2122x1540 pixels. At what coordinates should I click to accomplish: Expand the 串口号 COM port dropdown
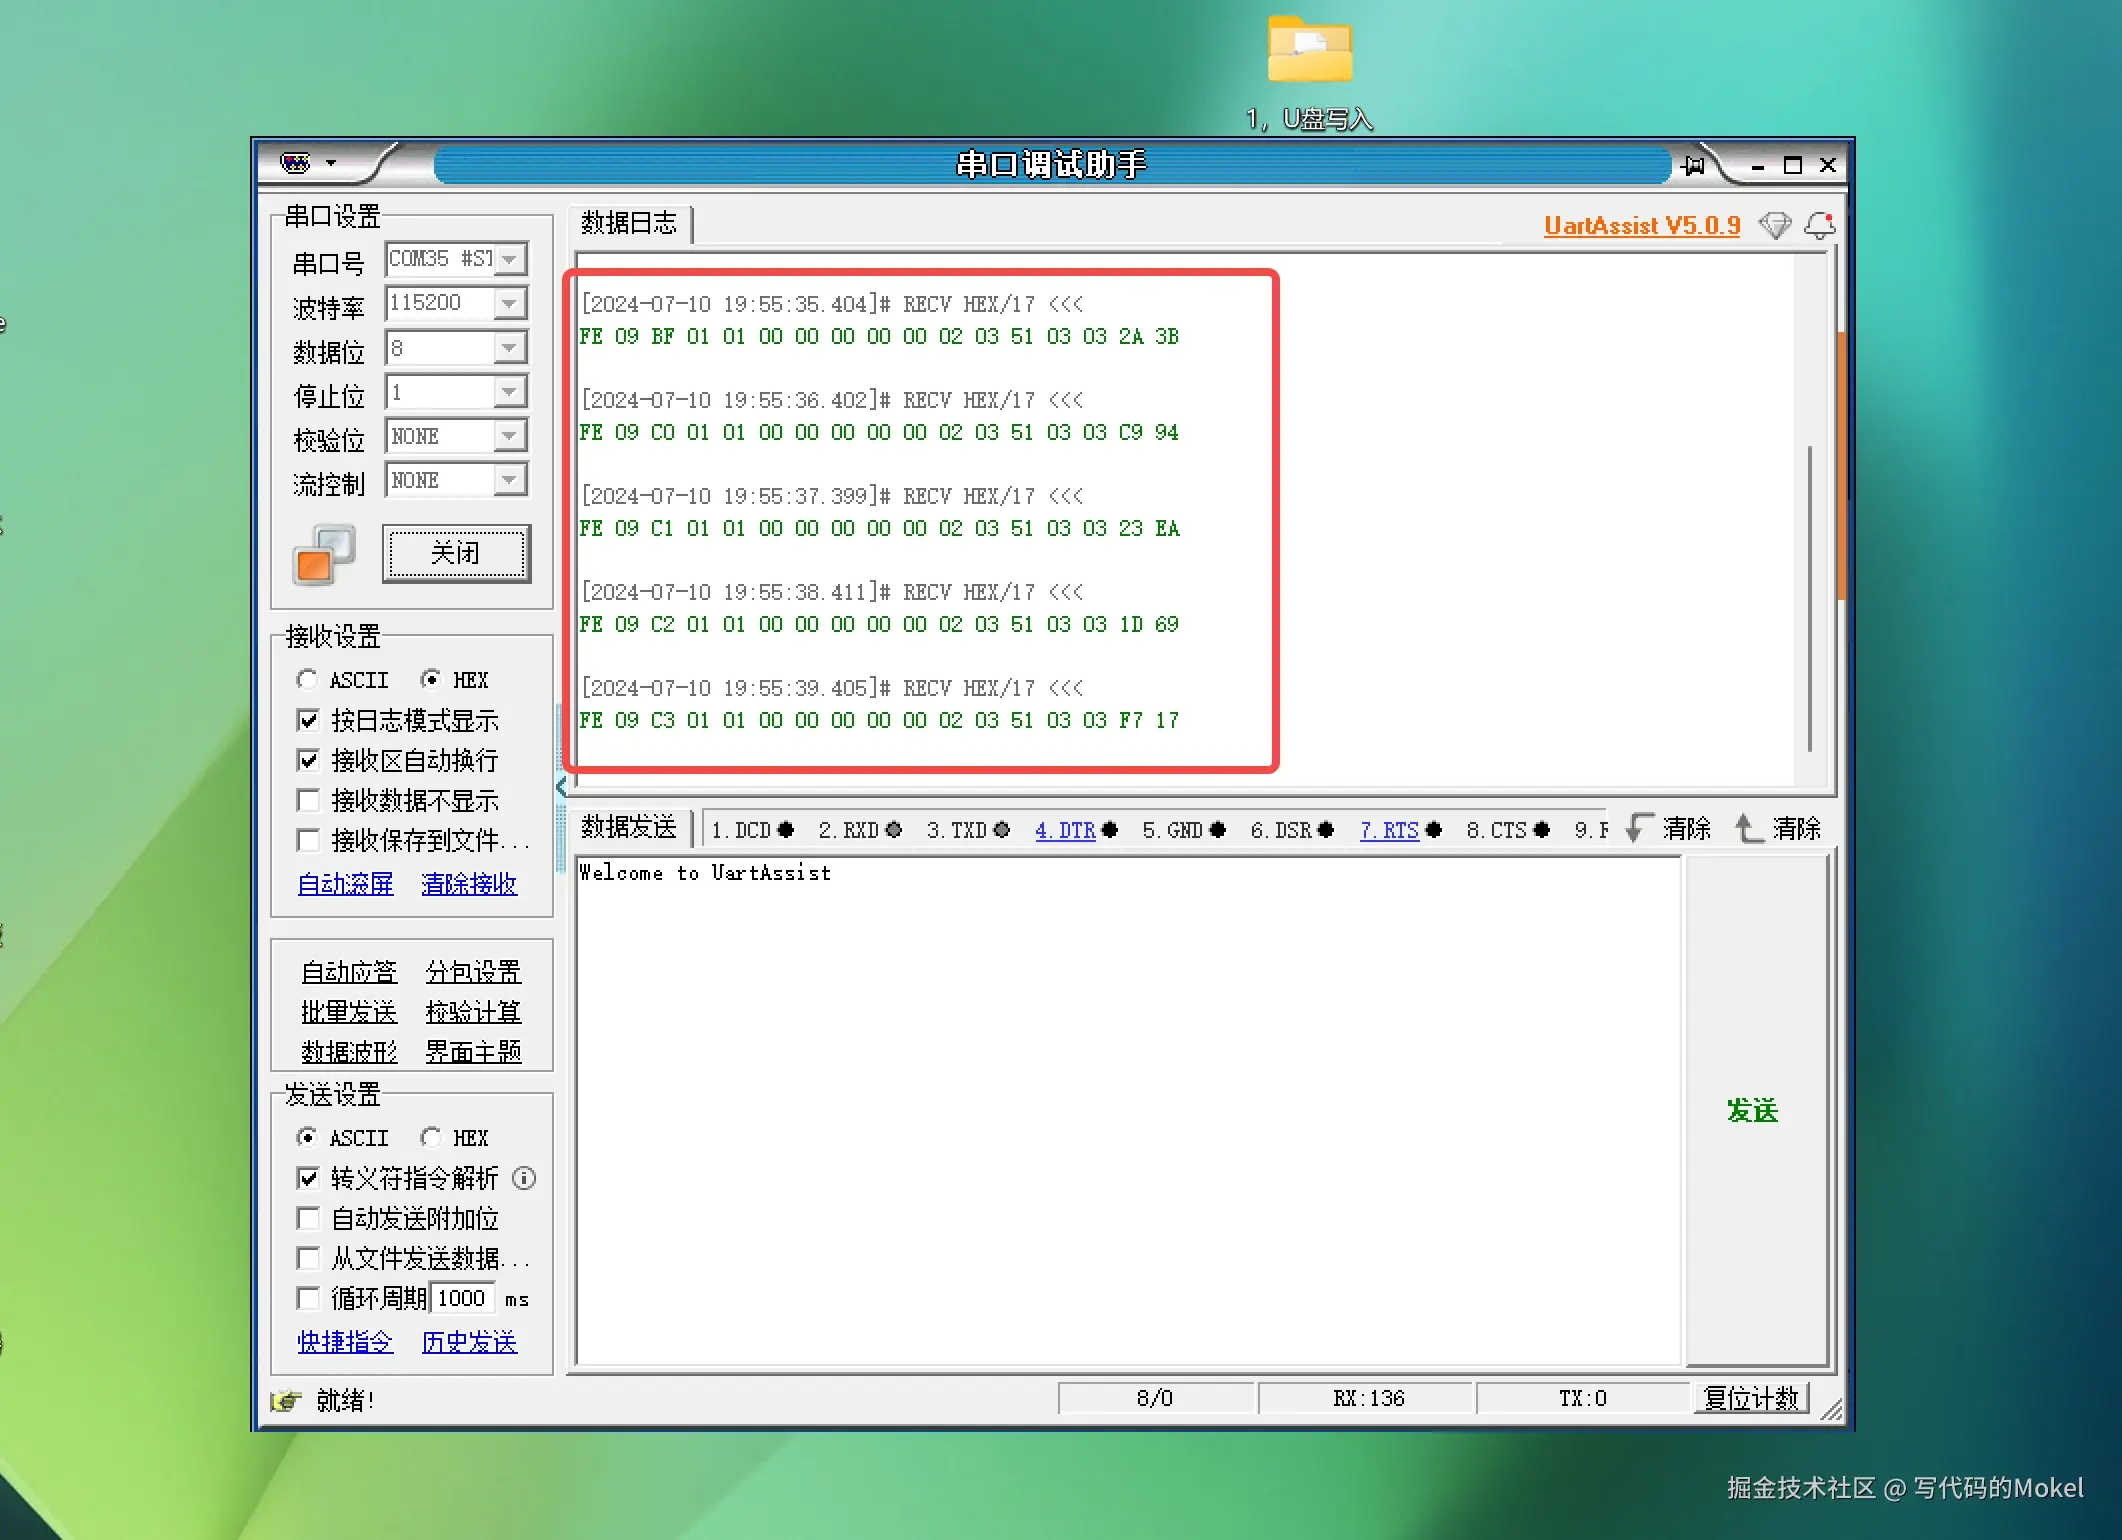coord(510,259)
